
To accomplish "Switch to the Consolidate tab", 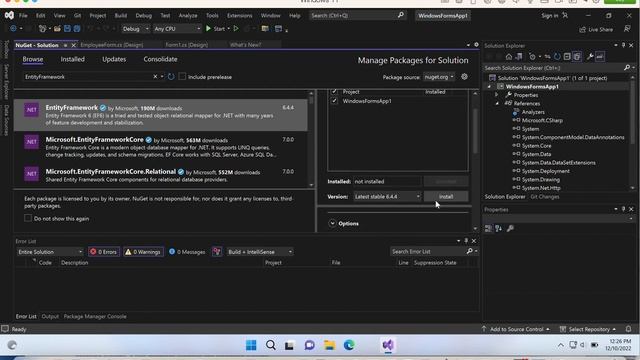I will (160, 59).
